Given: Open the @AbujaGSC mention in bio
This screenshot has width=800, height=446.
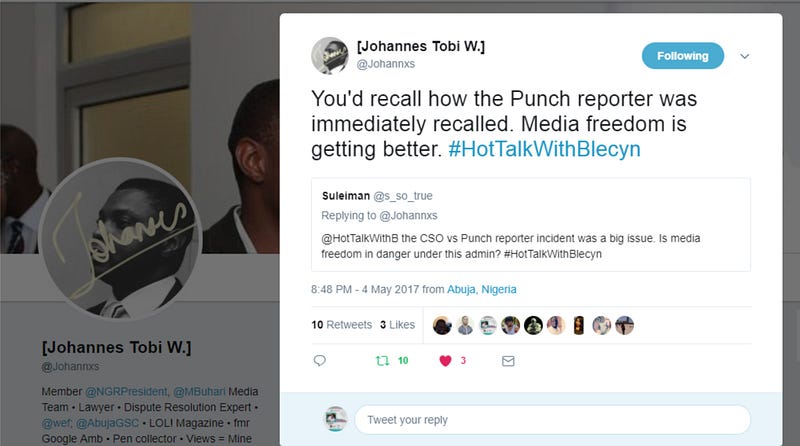Looking at the screenshot, I should 108,423.
